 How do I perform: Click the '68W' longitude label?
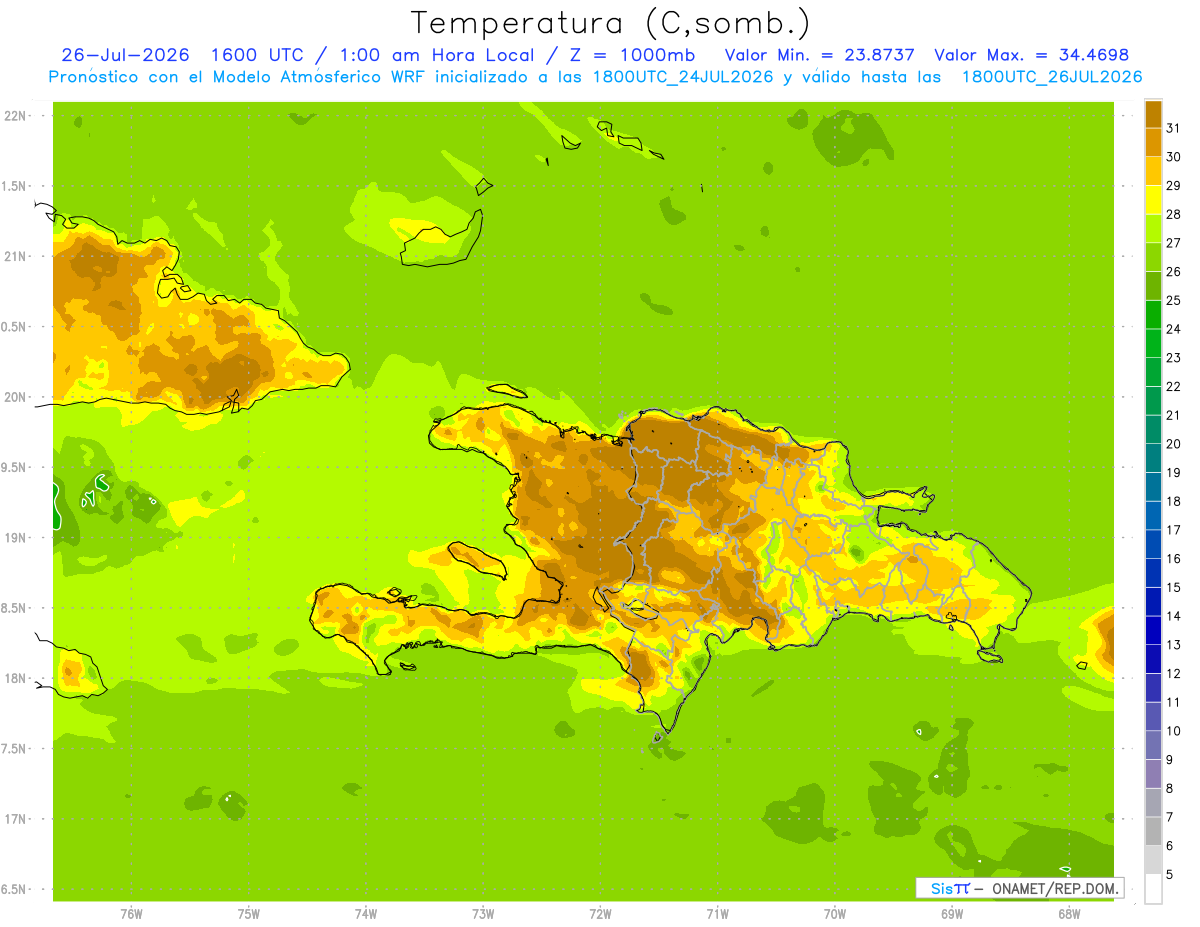[x=1069, y=914]
